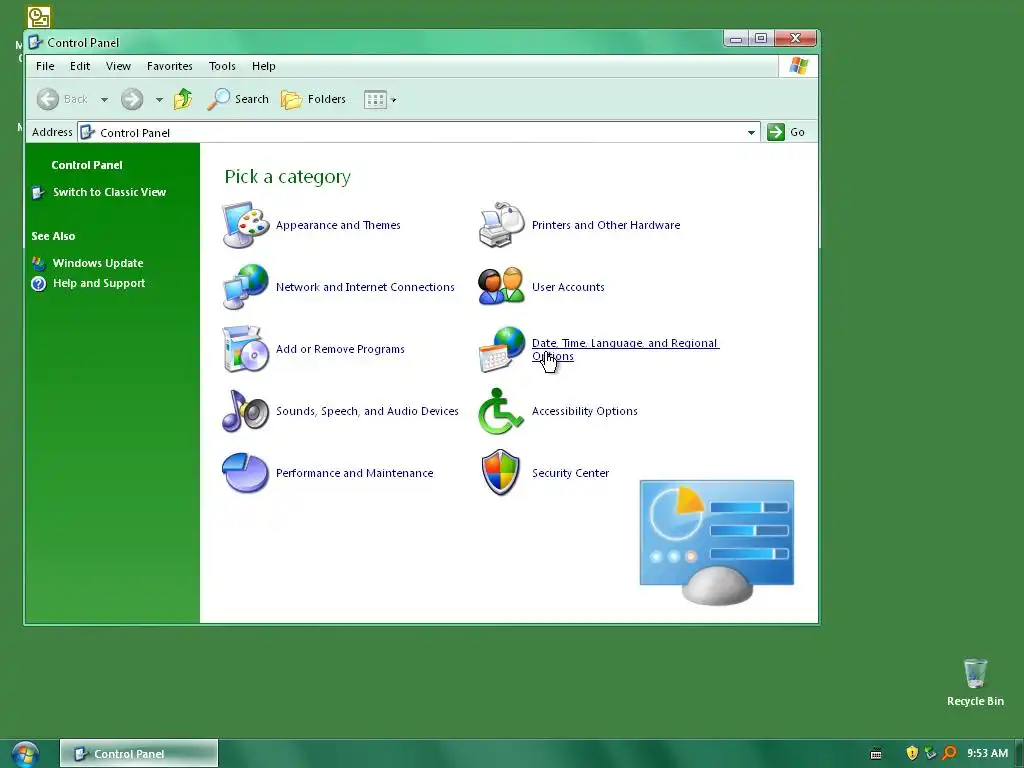Expand the Views dropdown arrow

pyautogui.click(x=393, y=100)
